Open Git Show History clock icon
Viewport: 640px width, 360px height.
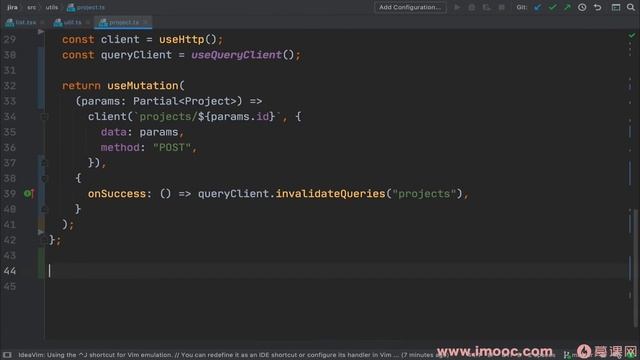coord(582,7)
